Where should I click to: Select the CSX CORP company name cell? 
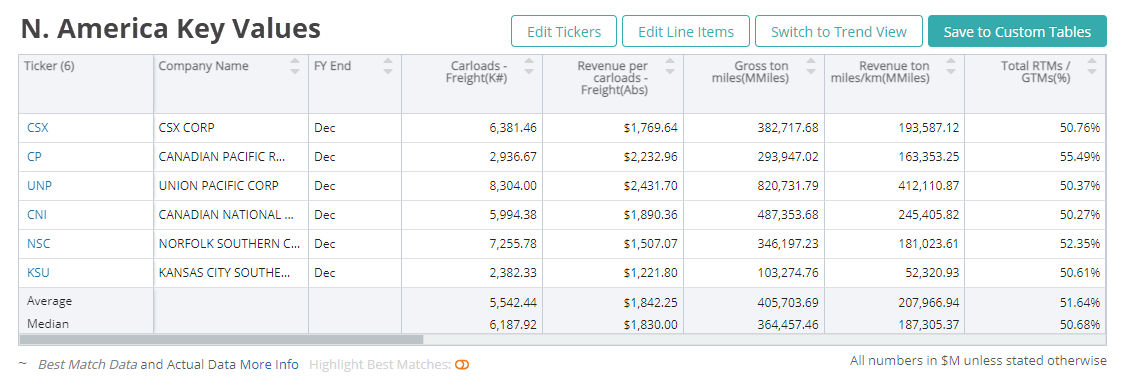(x=231, y=128)
